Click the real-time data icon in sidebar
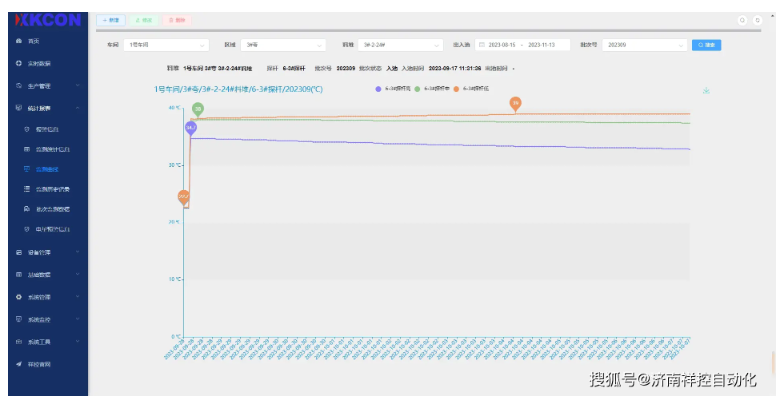Screen dimensions: 784x403 (x=19, y=63)
